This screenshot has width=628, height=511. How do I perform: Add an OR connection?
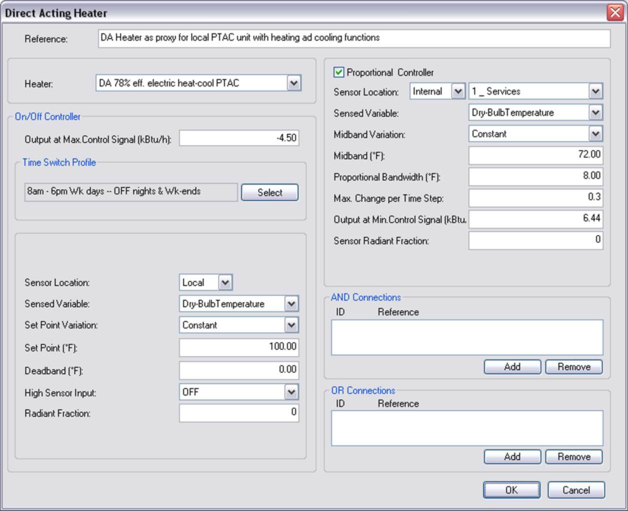click(512, 457)
